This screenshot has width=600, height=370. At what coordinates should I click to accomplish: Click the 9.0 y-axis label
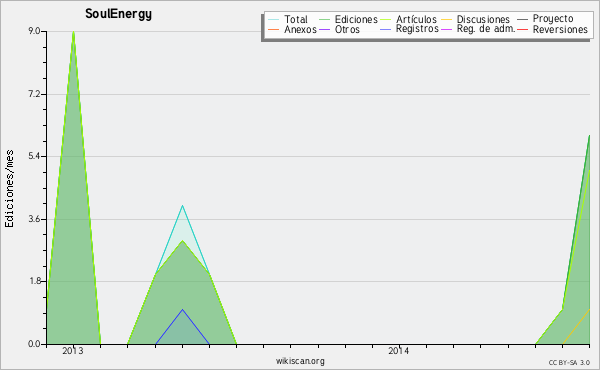click(x=34, y=31)
